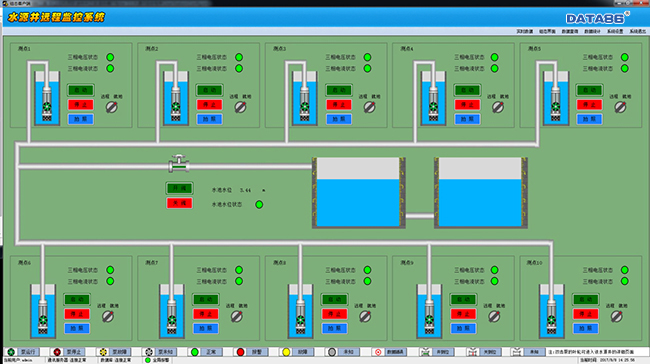Flip the remote/local rotary switch in station 7
This screenshot has width=650, height=364.
tap(237, 317)
